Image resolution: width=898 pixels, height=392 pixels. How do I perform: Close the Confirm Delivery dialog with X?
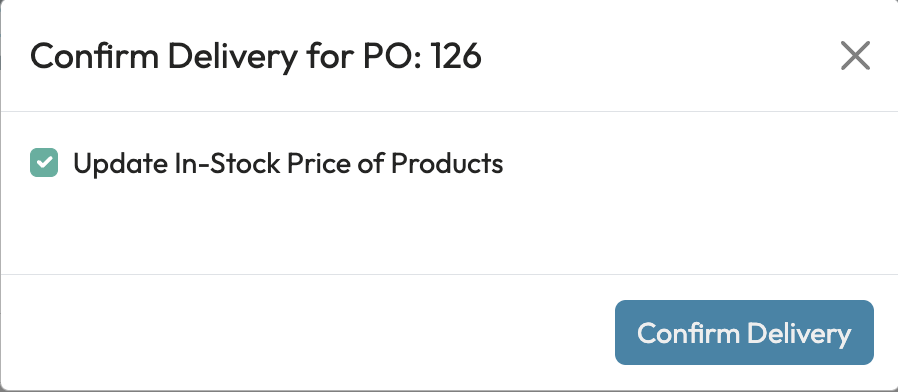click(x=855, y=56)
